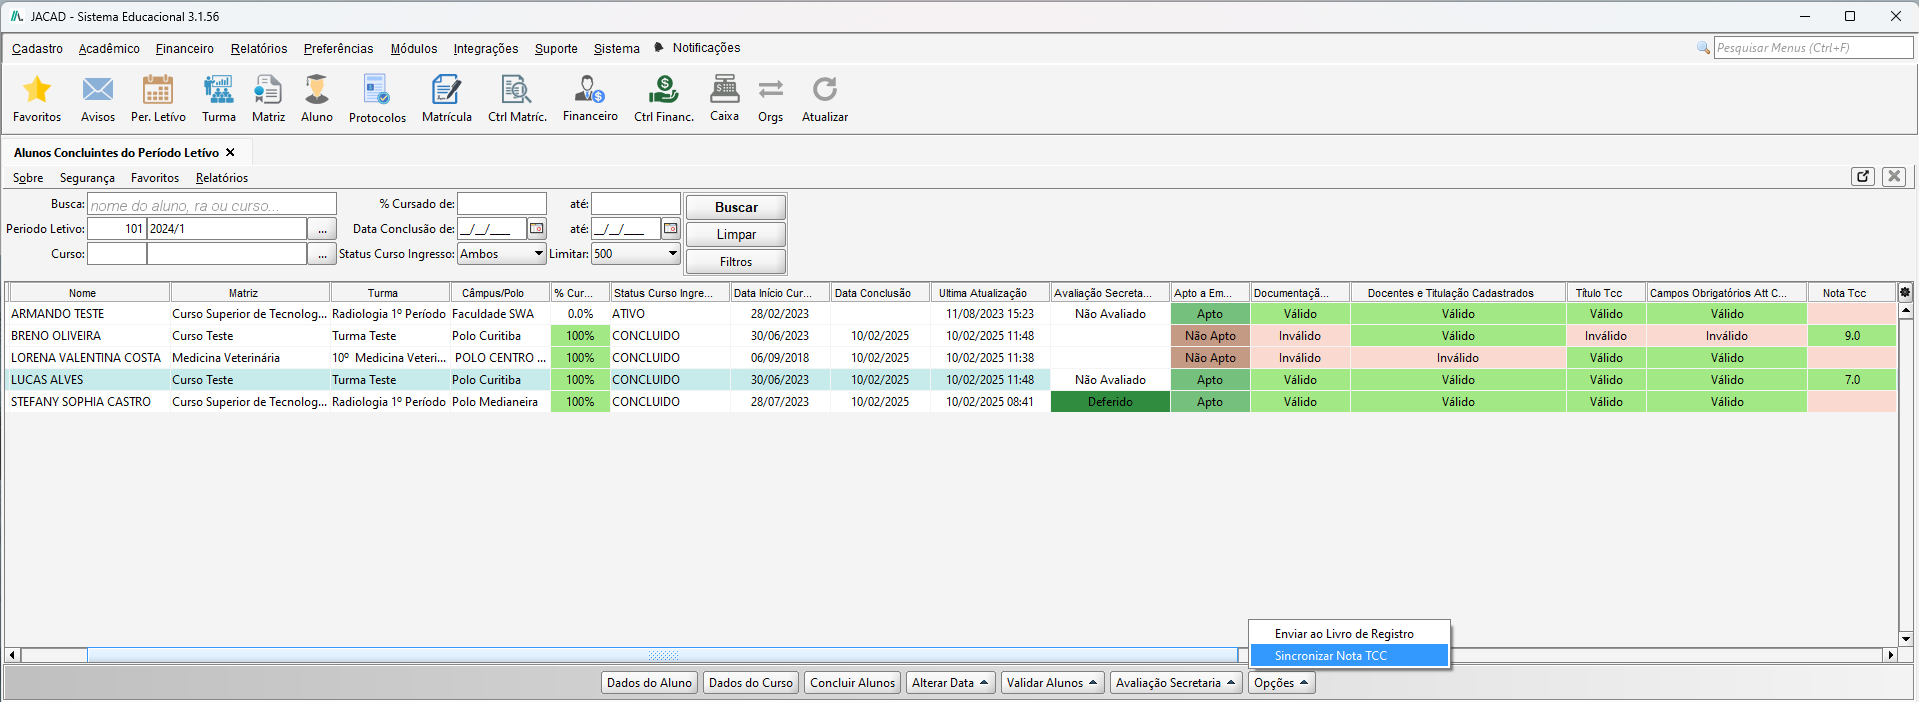Expand the Limitar 500 dropdown
This screenshot has height=702, width=1919.
click(x=672, y=254)
